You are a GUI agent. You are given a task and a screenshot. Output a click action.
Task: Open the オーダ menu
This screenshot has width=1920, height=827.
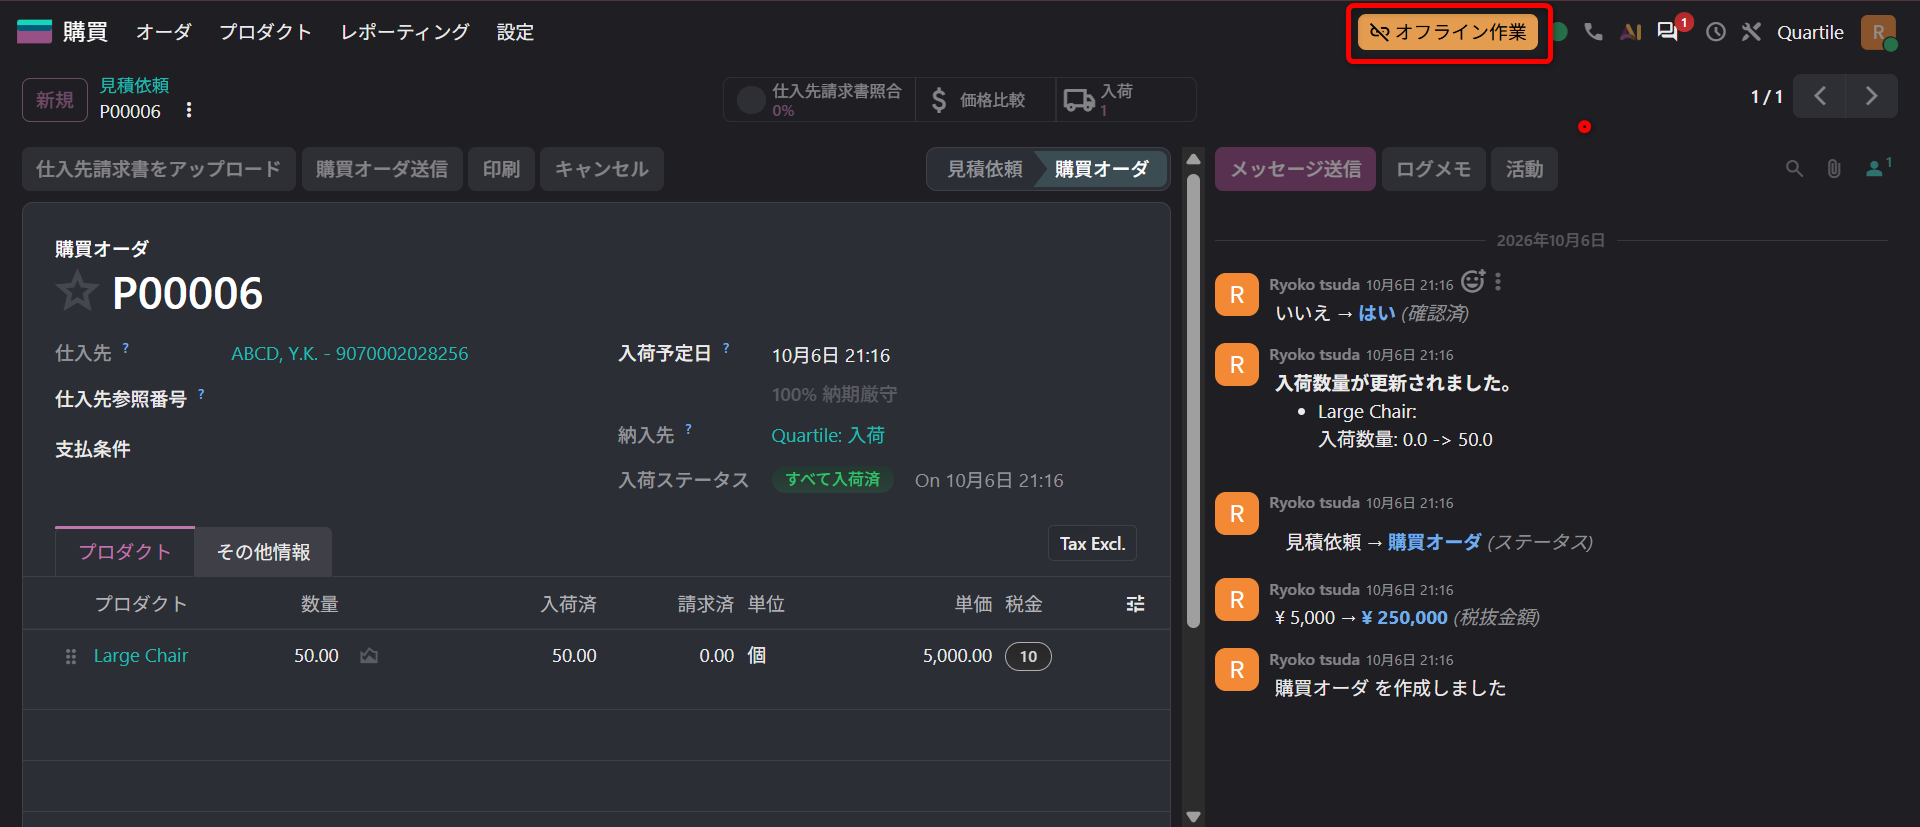point(164,32)
